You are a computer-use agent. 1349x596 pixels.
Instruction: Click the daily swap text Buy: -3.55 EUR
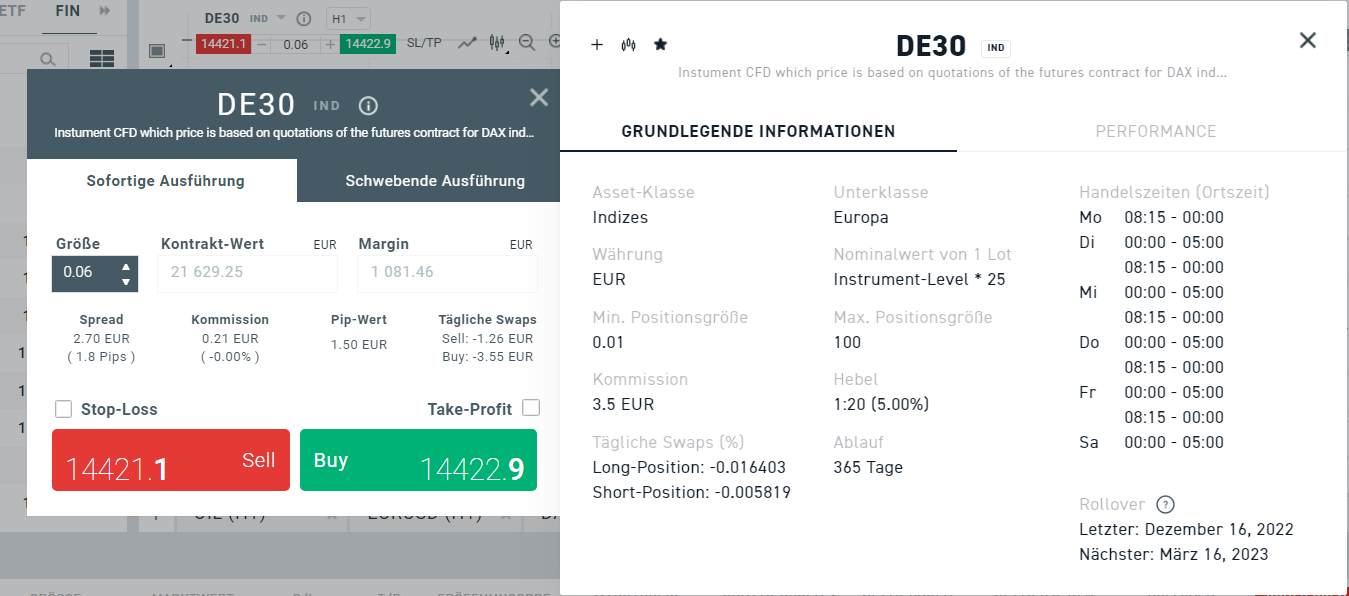pos(487,355)
